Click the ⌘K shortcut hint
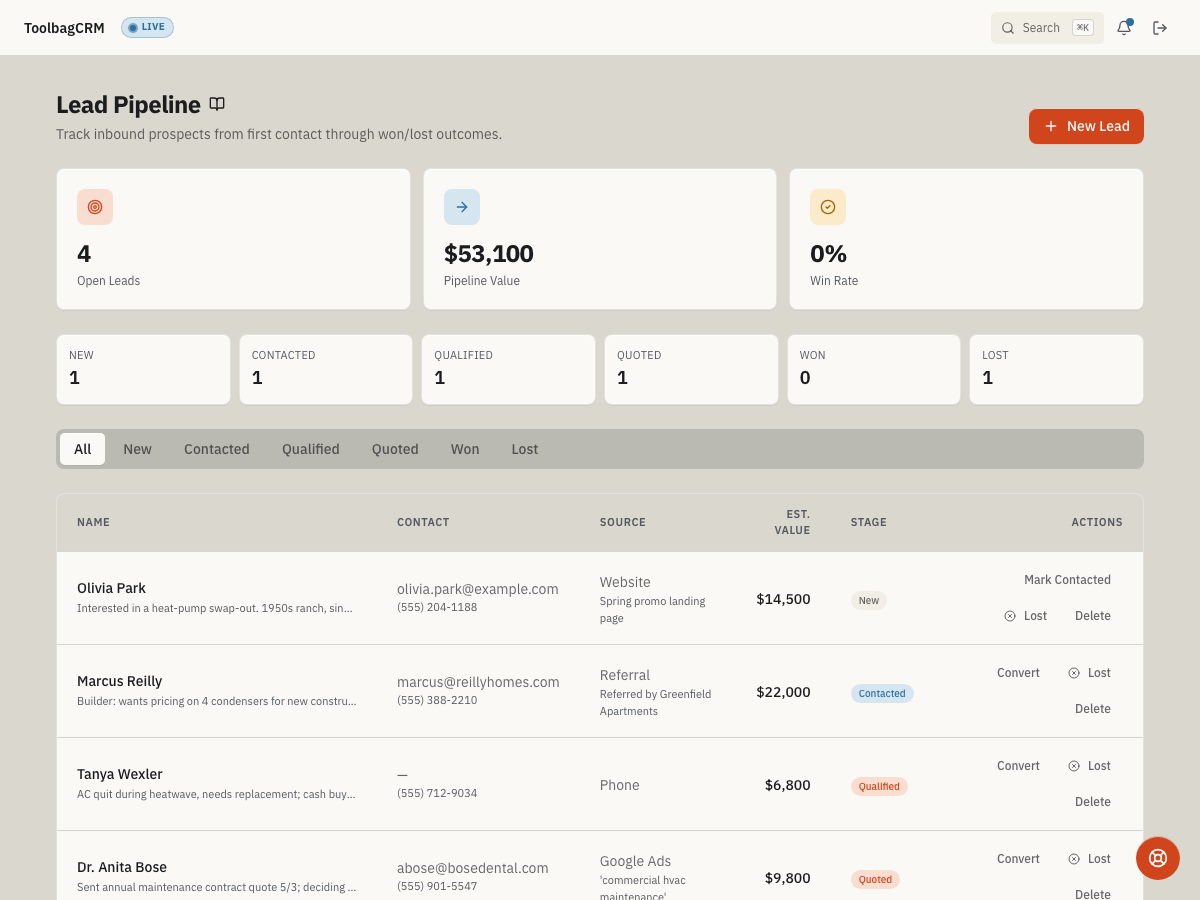 [x=1083, y=28]
